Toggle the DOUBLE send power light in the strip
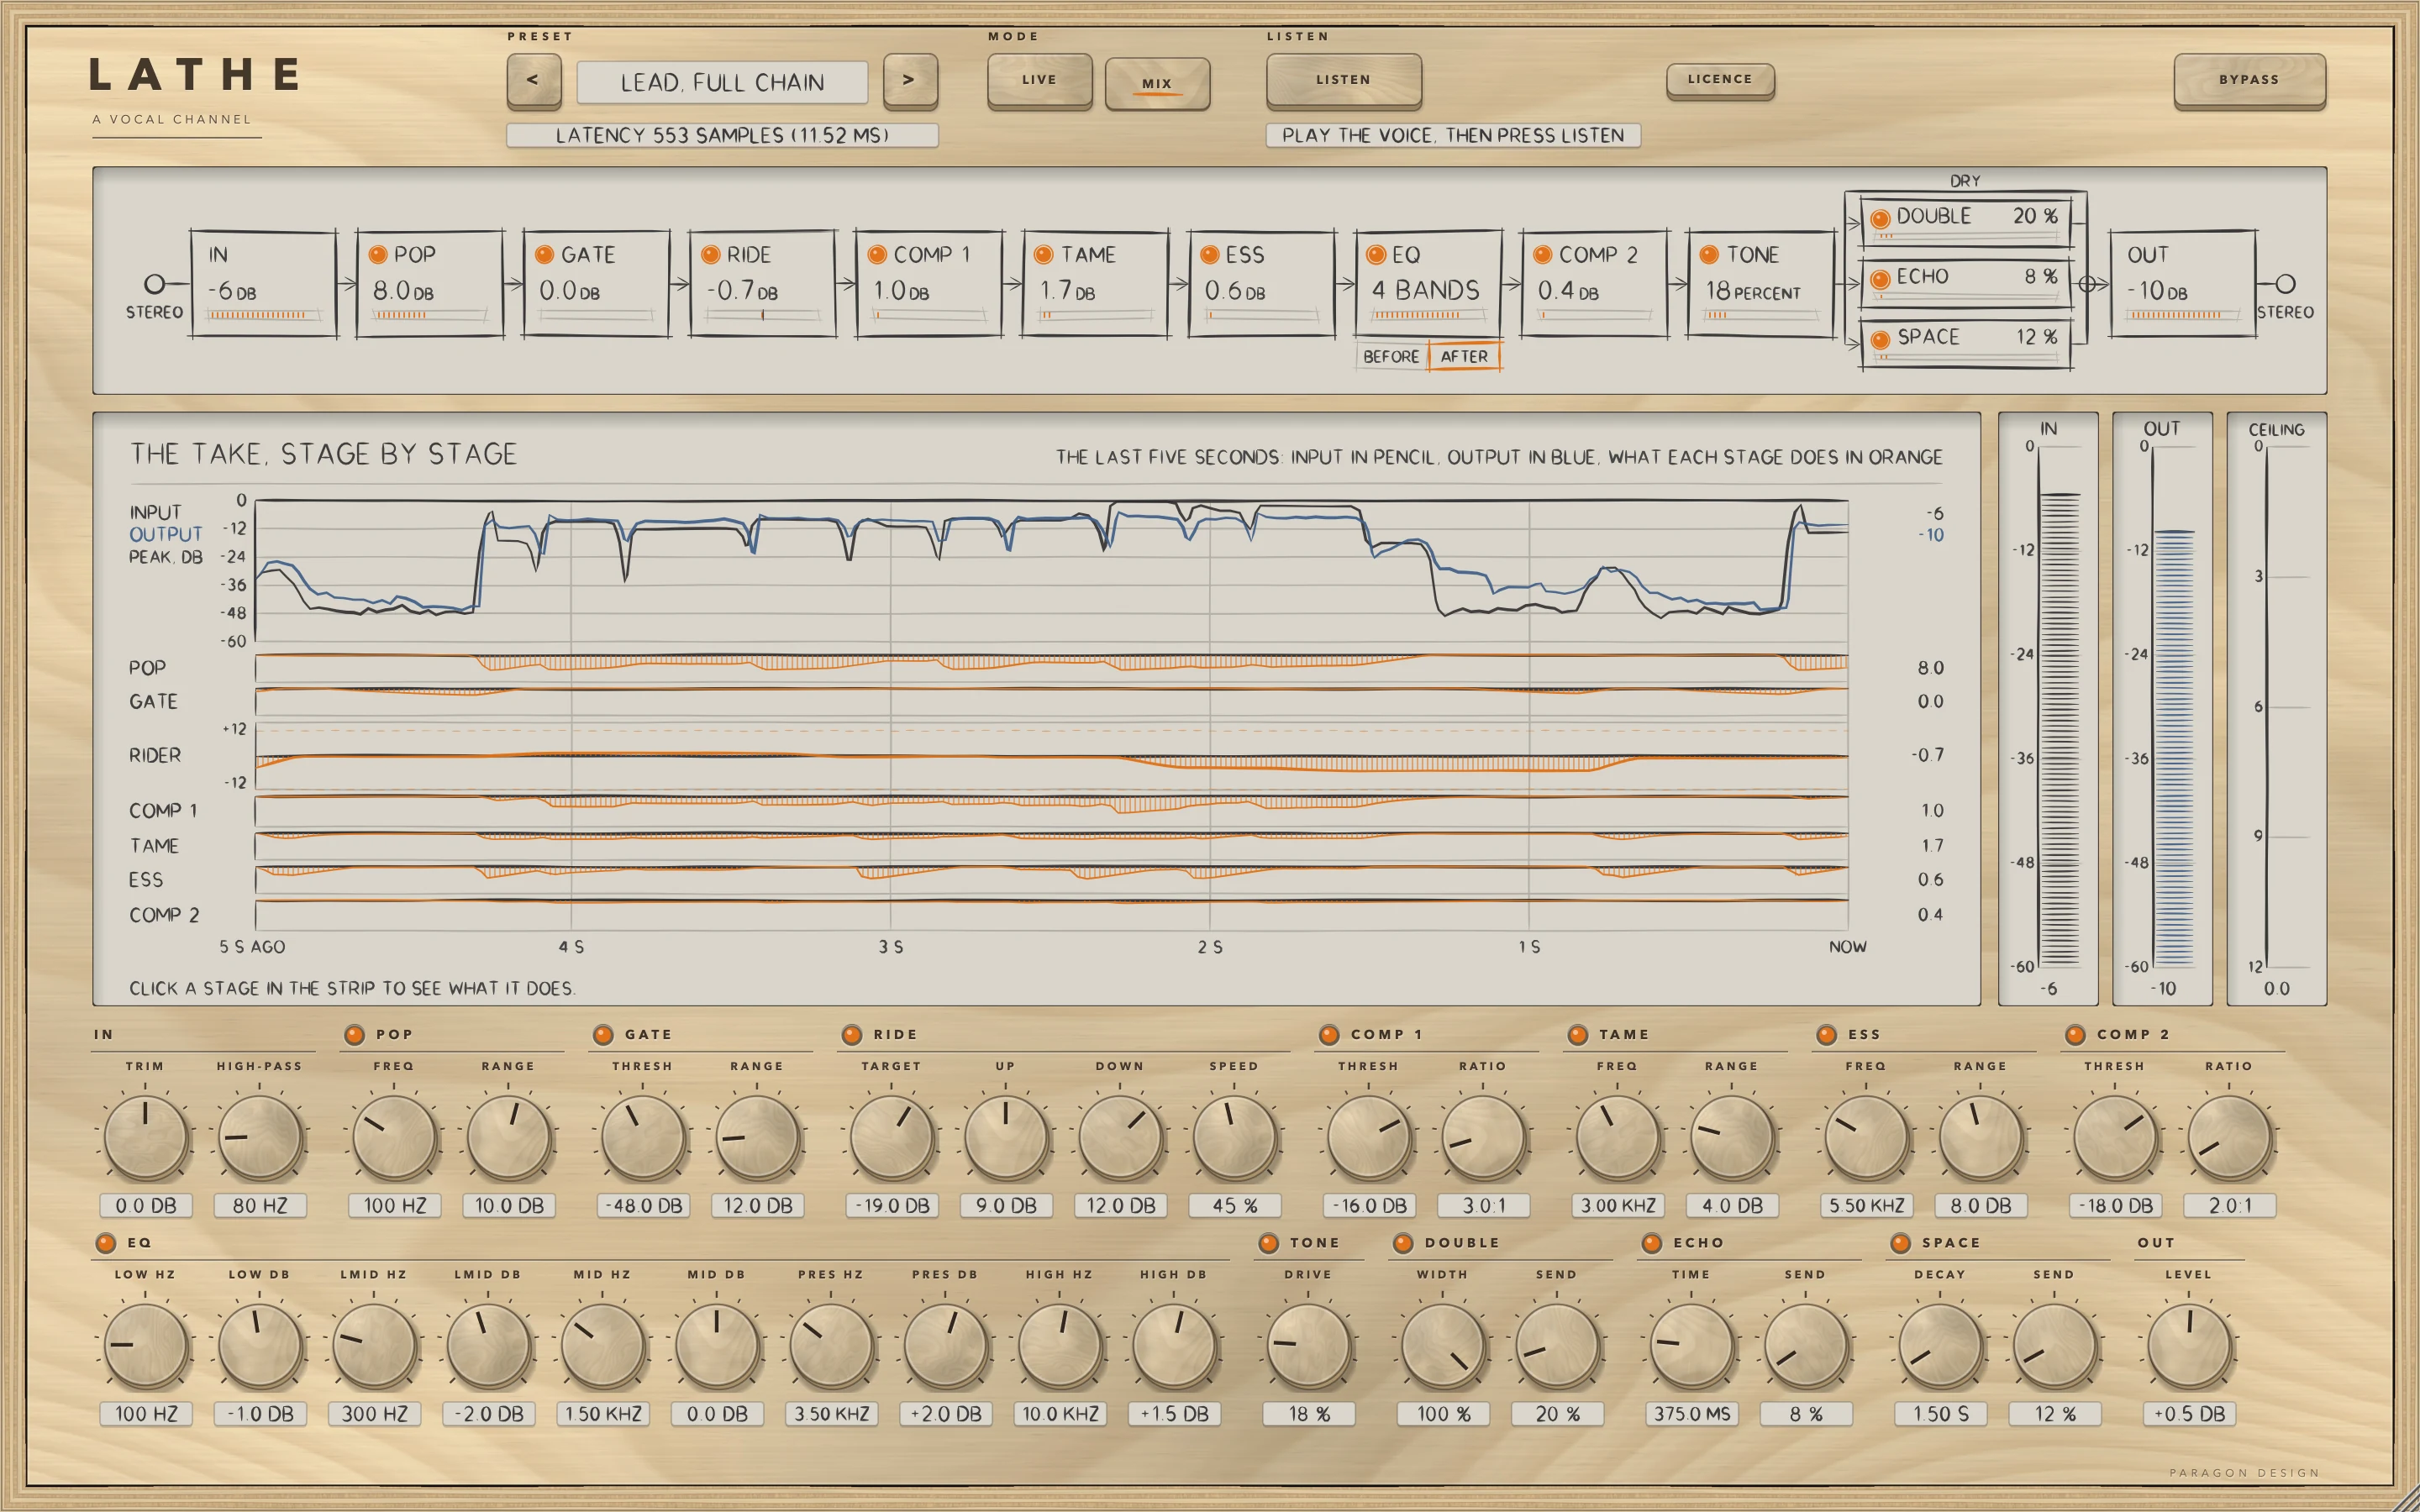 [1880, 218]
